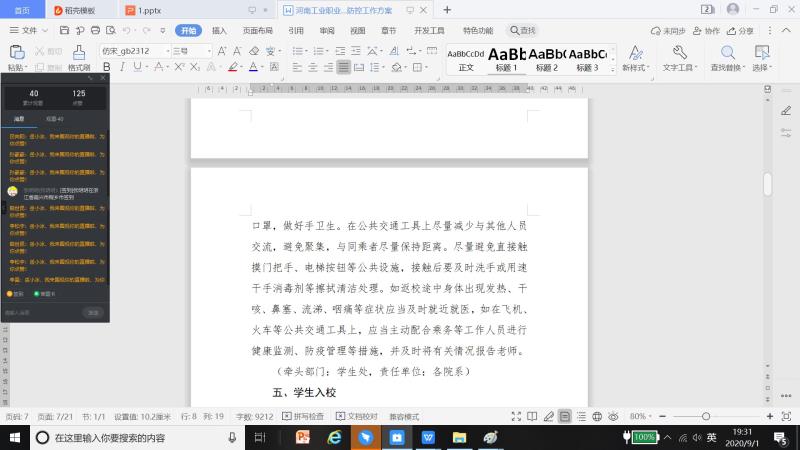Adjust the zoom slider in the status bar

[x=705, y=416]
